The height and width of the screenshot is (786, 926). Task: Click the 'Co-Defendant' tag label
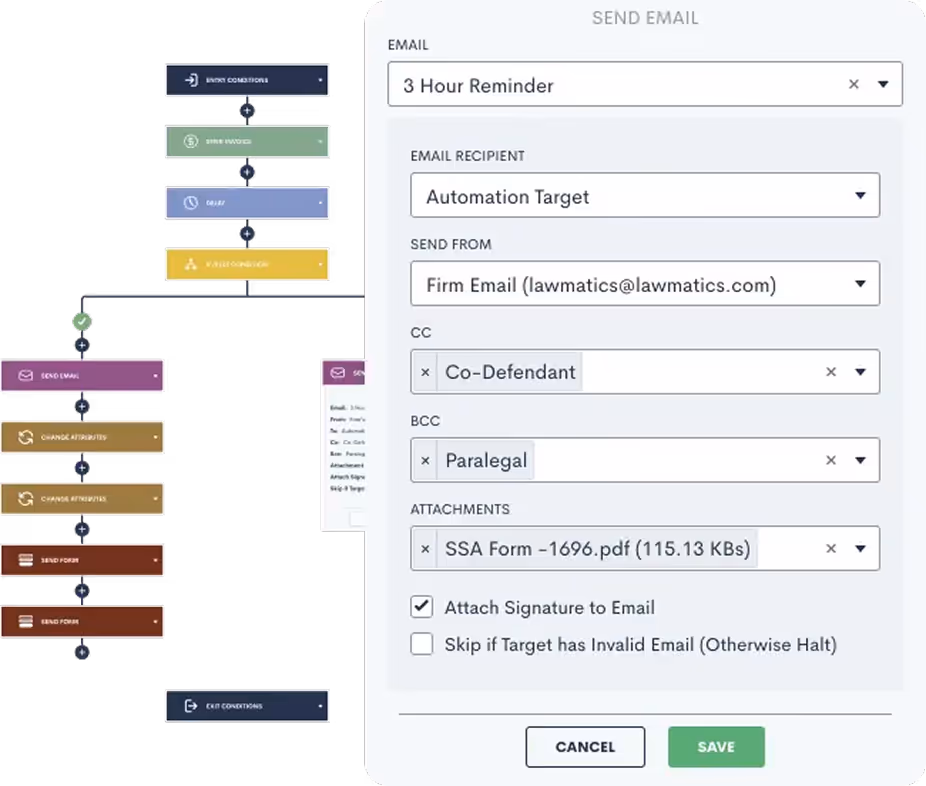(510, 372)
